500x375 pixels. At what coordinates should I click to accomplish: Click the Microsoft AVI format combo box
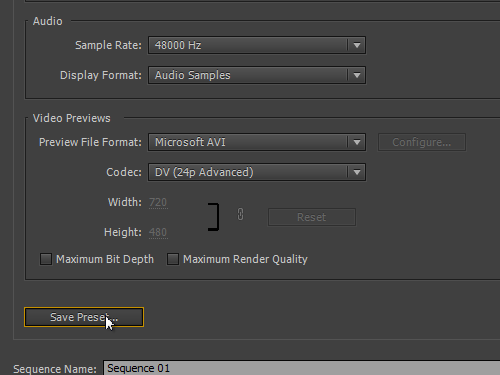pyautogui.click(x=257, y=142)
